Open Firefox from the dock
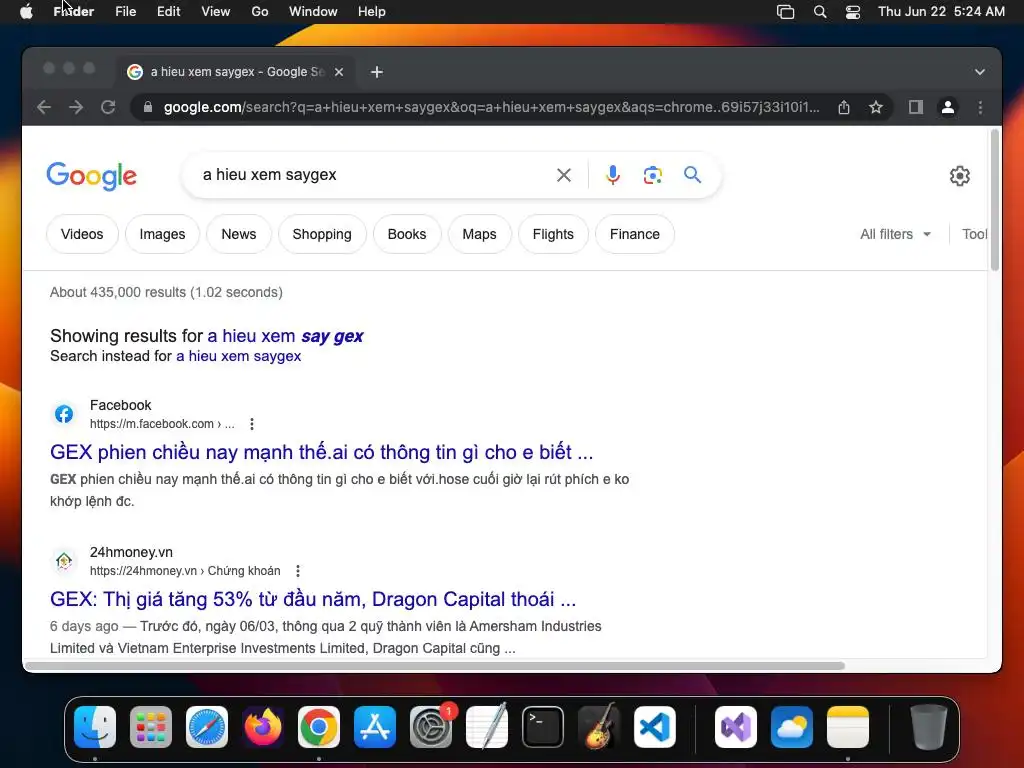Viewport: 1024px width, 768px height. pyautogui.click(x=263, y=727)
